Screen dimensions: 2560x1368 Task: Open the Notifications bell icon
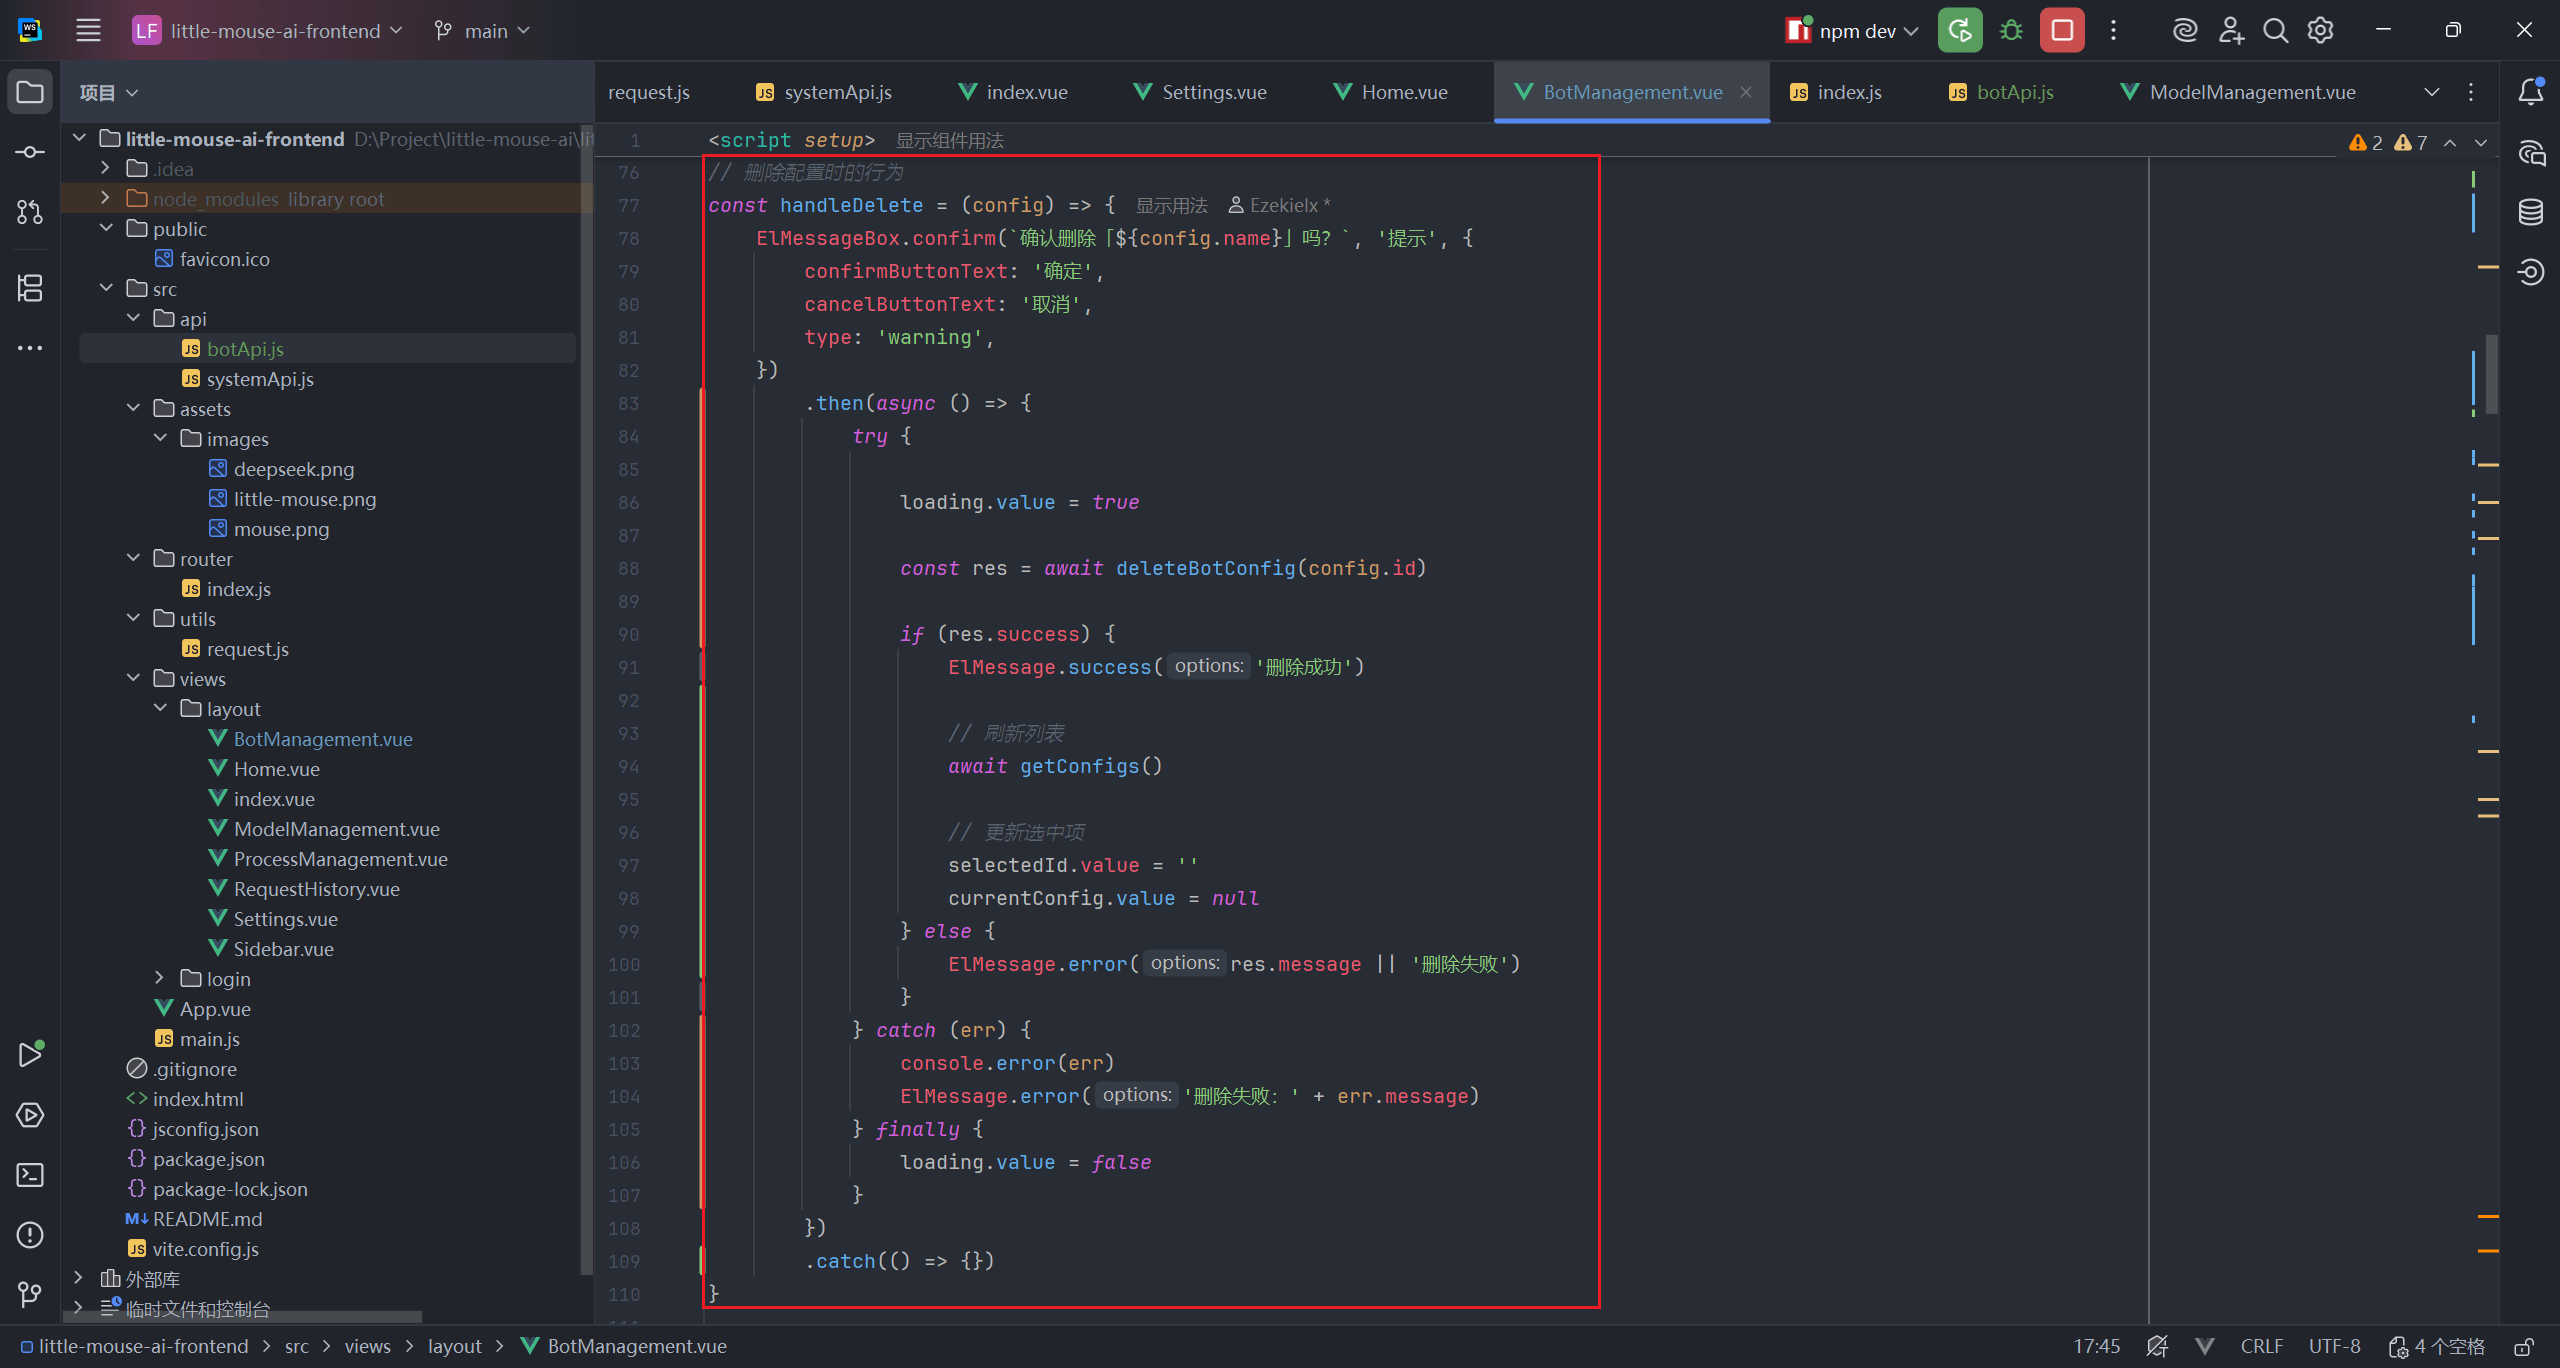2531,92
